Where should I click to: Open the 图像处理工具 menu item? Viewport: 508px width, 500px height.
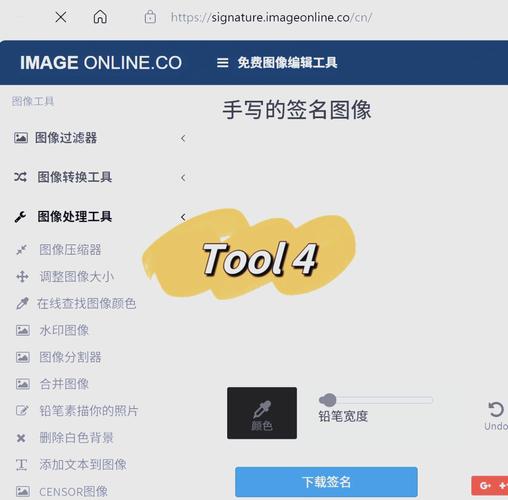(75, 217)
